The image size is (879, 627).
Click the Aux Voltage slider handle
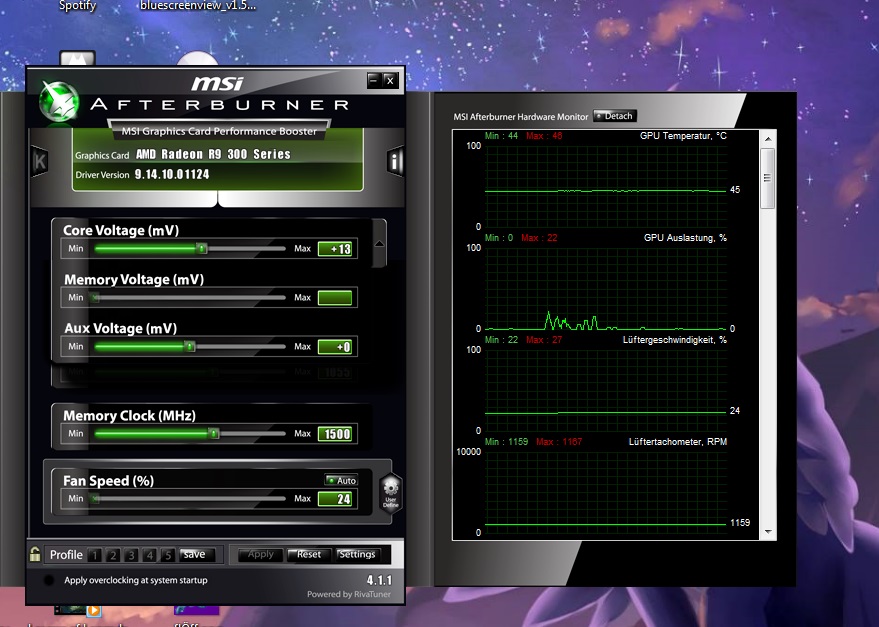(x=190, y=347)
